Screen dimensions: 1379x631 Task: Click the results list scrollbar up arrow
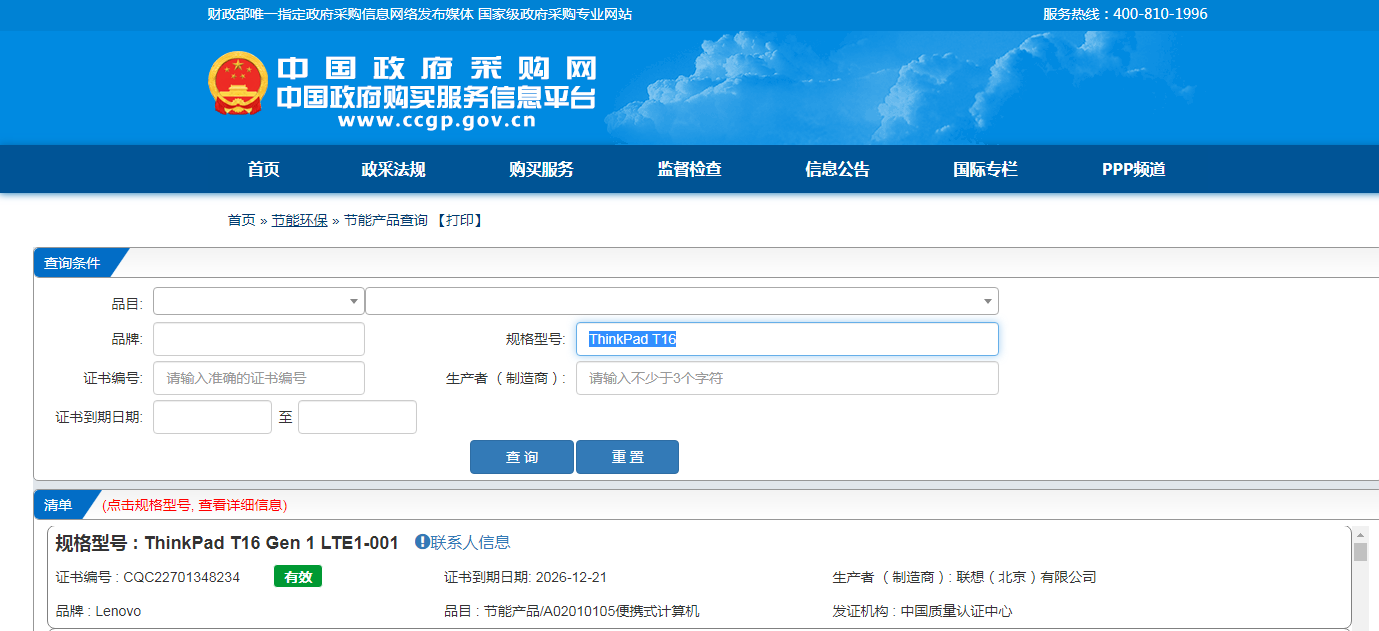click(1360, 535)
